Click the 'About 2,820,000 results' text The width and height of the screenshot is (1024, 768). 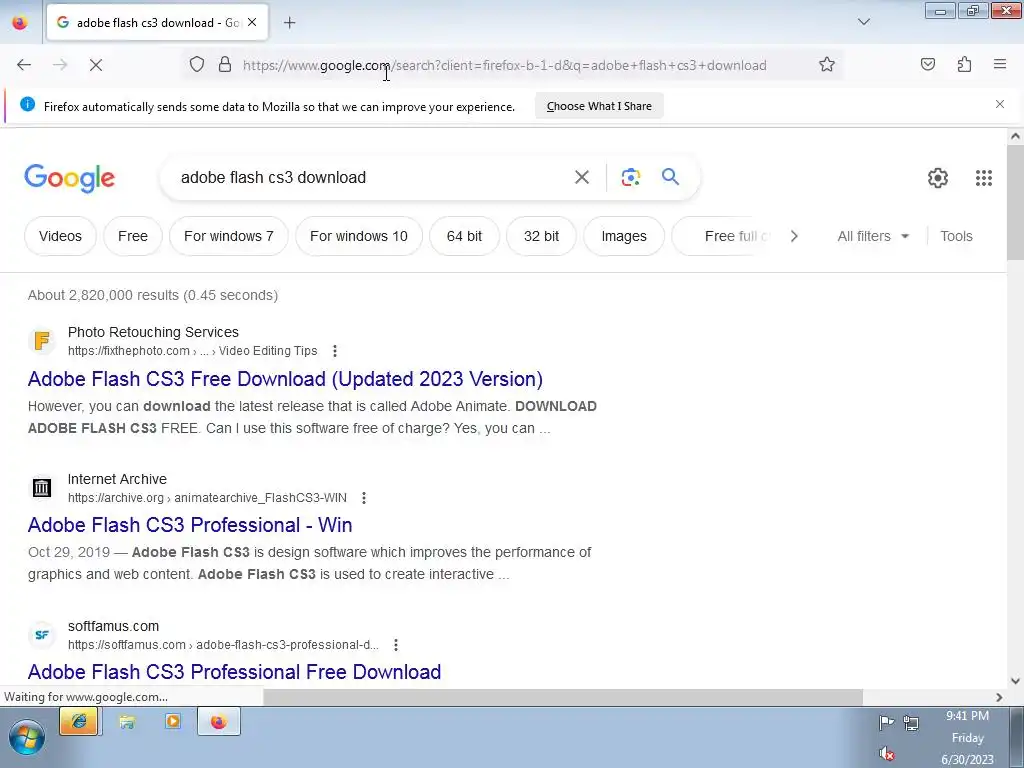click(153, 295)
